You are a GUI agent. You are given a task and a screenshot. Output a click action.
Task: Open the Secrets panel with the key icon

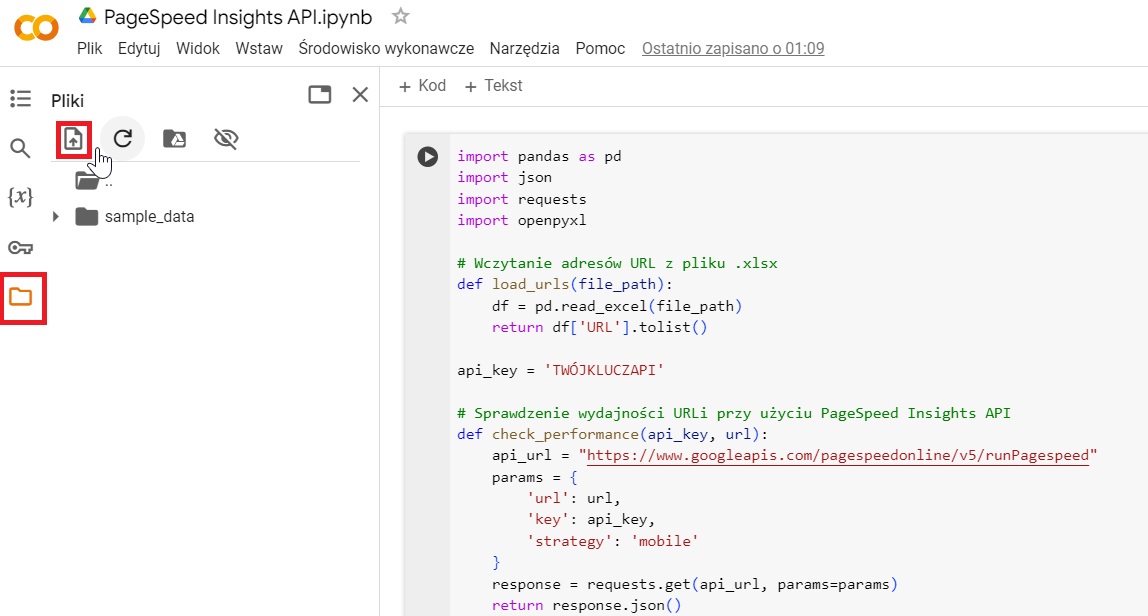[20, 247]
